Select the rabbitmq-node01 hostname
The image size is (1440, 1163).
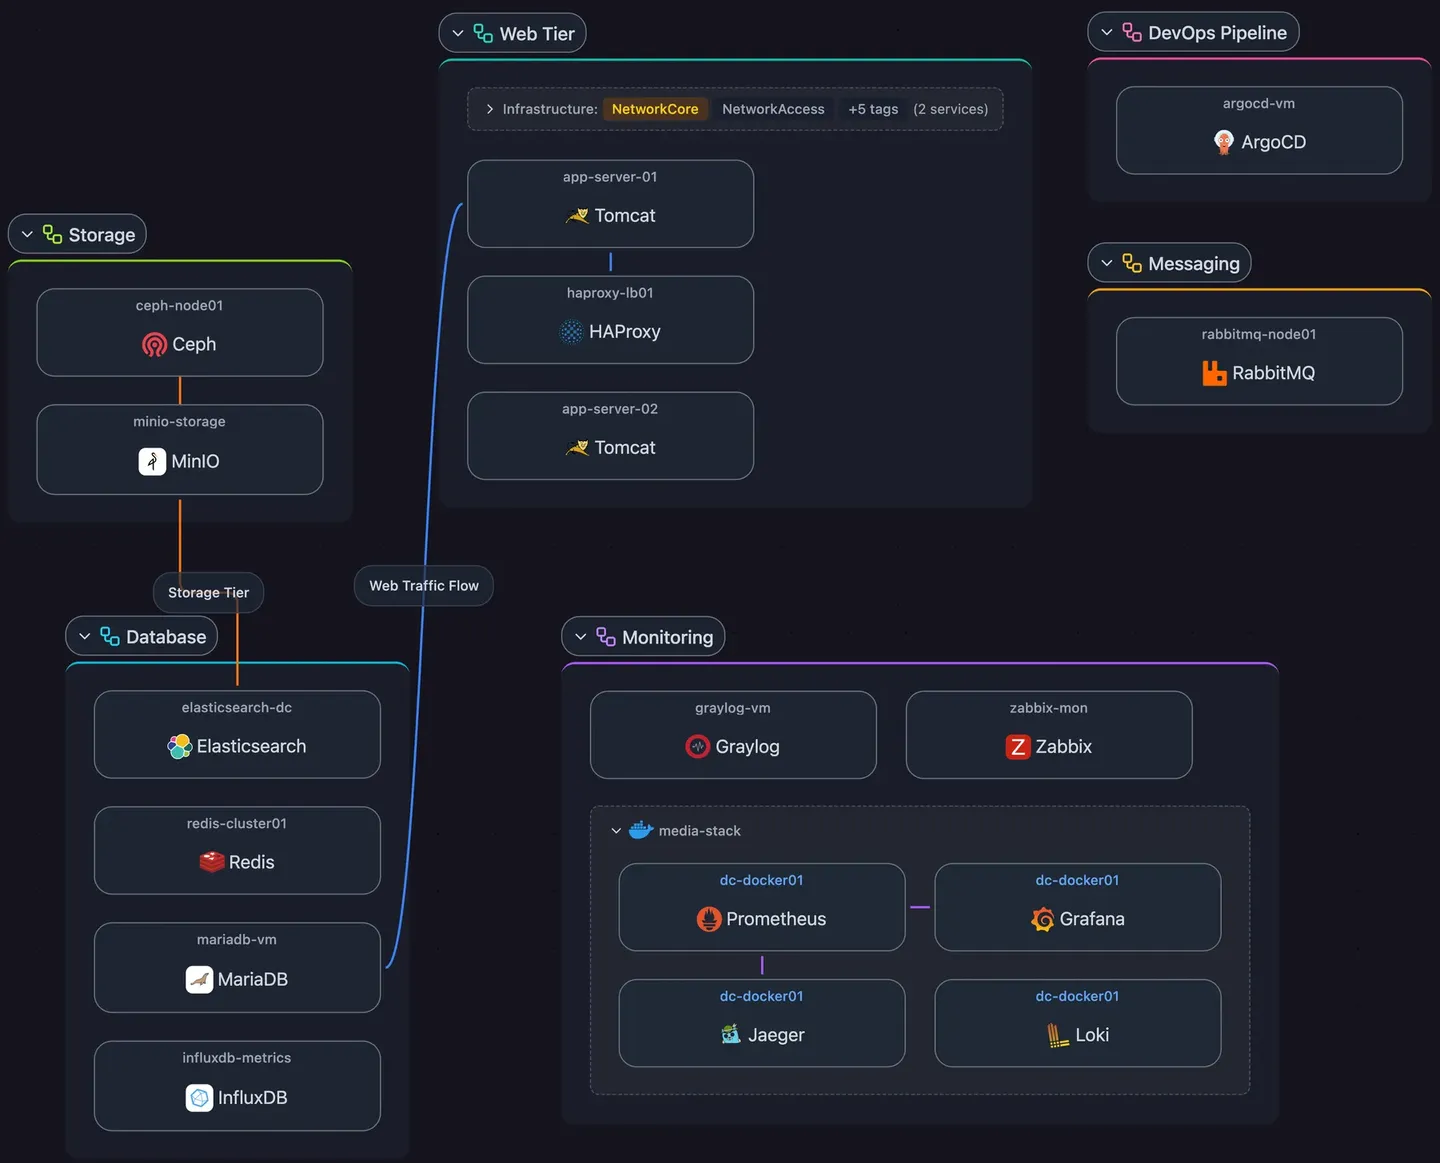pyautogui.click(x=1259, y=335)
